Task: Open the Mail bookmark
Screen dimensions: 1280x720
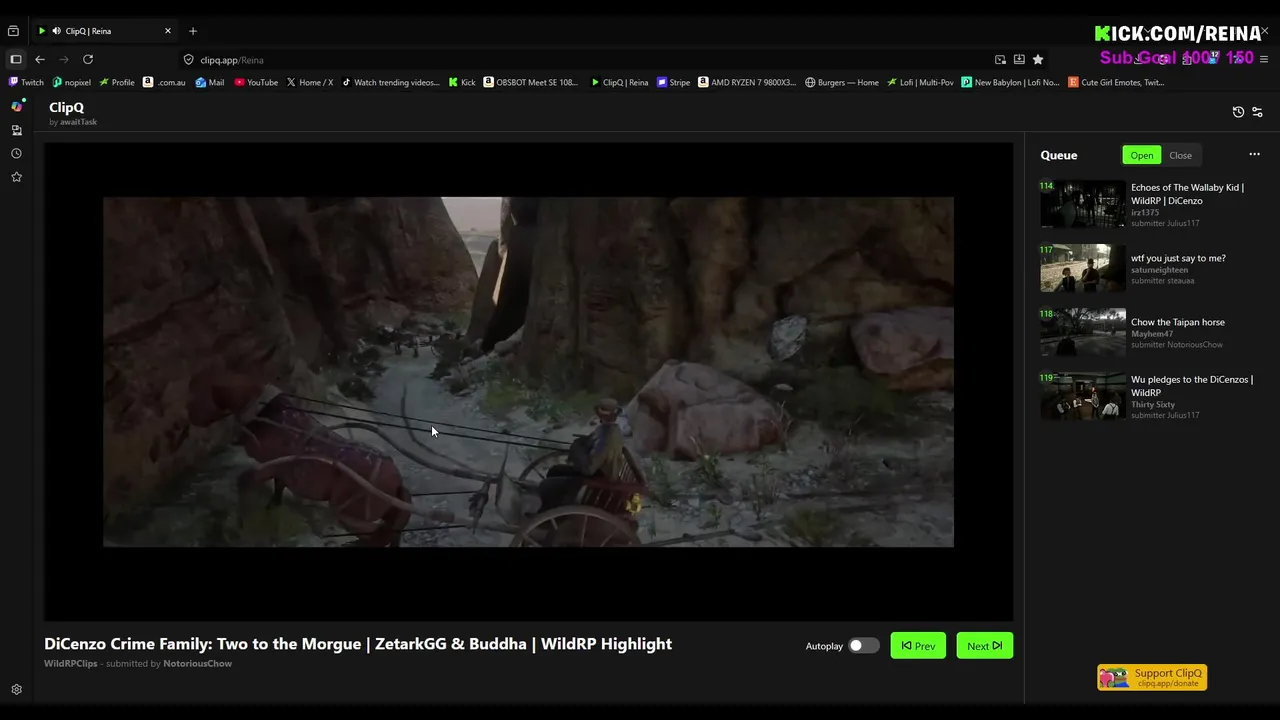Action: pos(210,83)
